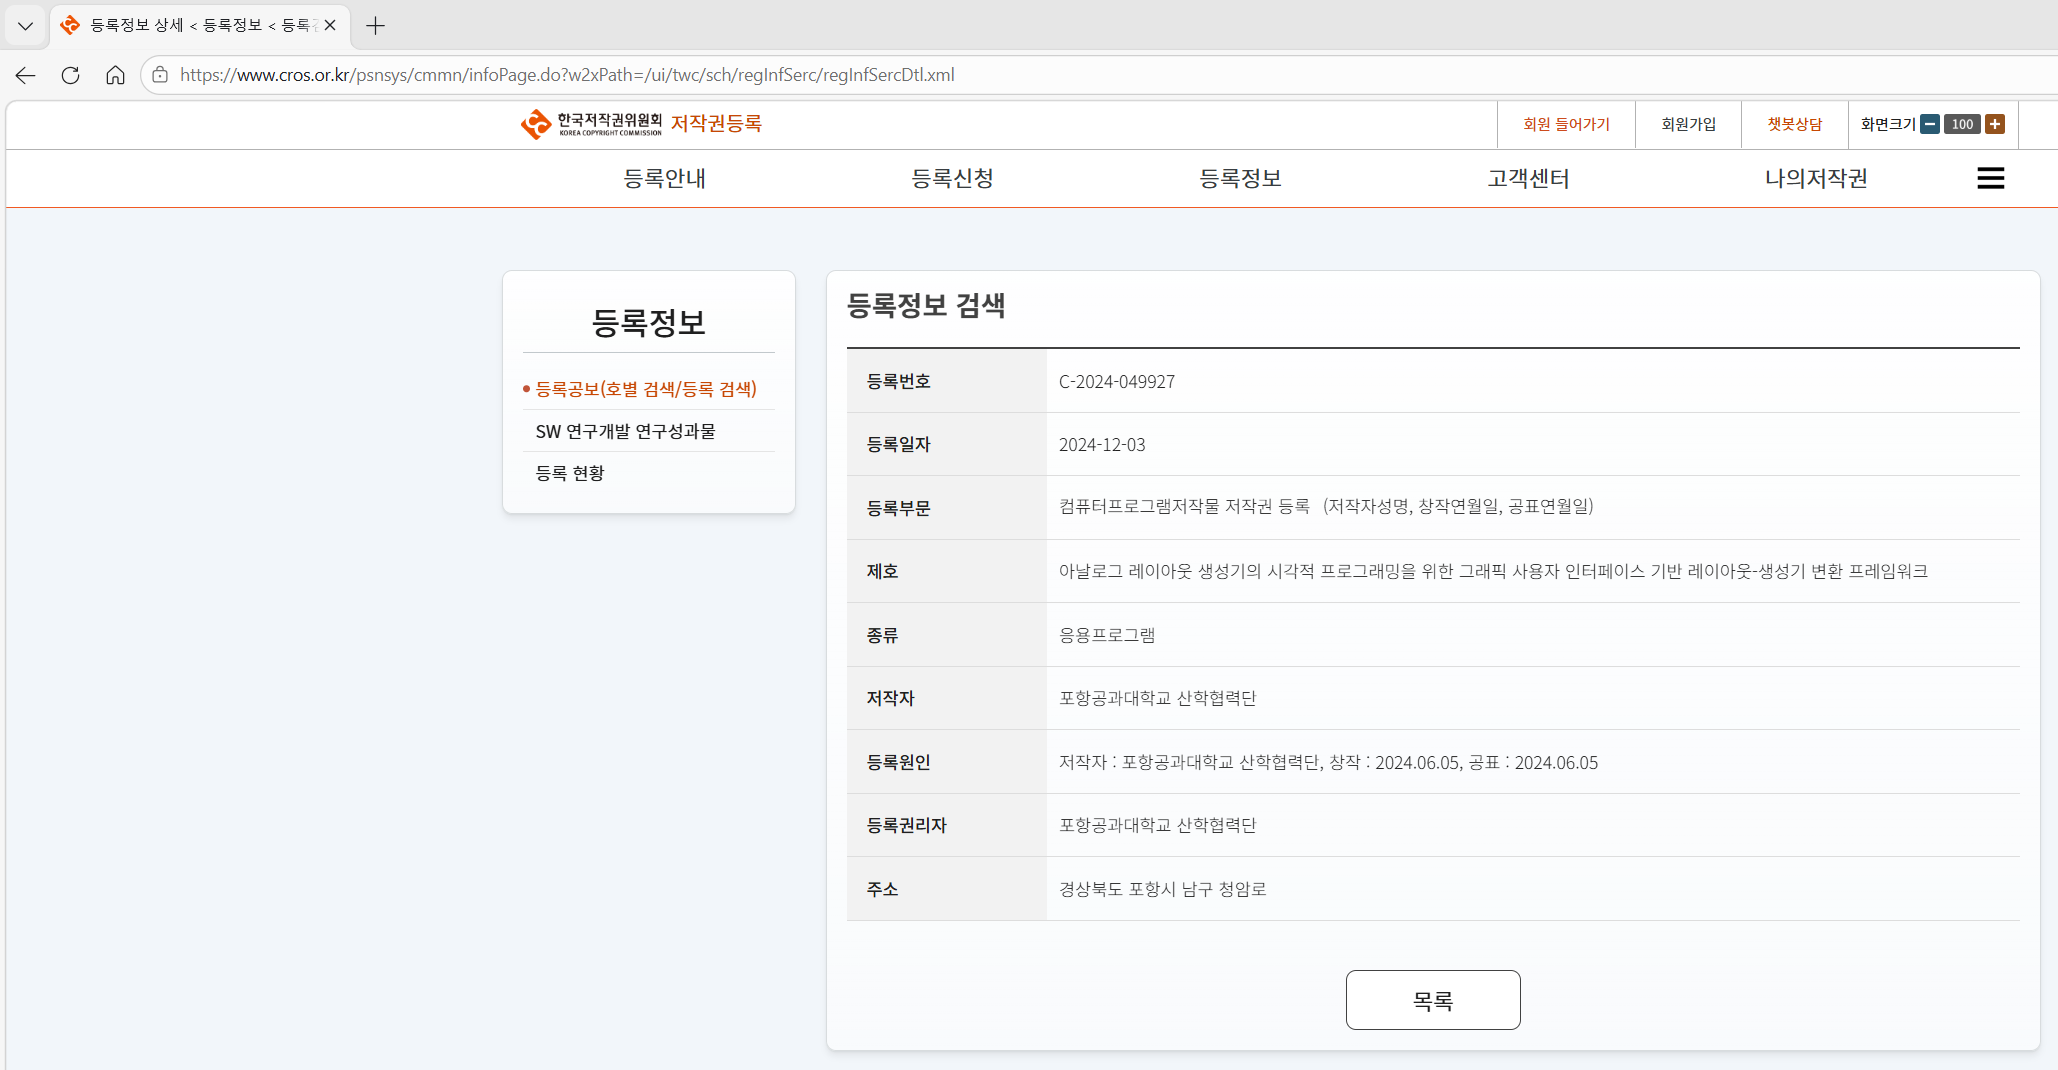2058x1070 pixels.
Task: Reload the page with refresh icon
Action: [x=70, y=75]
